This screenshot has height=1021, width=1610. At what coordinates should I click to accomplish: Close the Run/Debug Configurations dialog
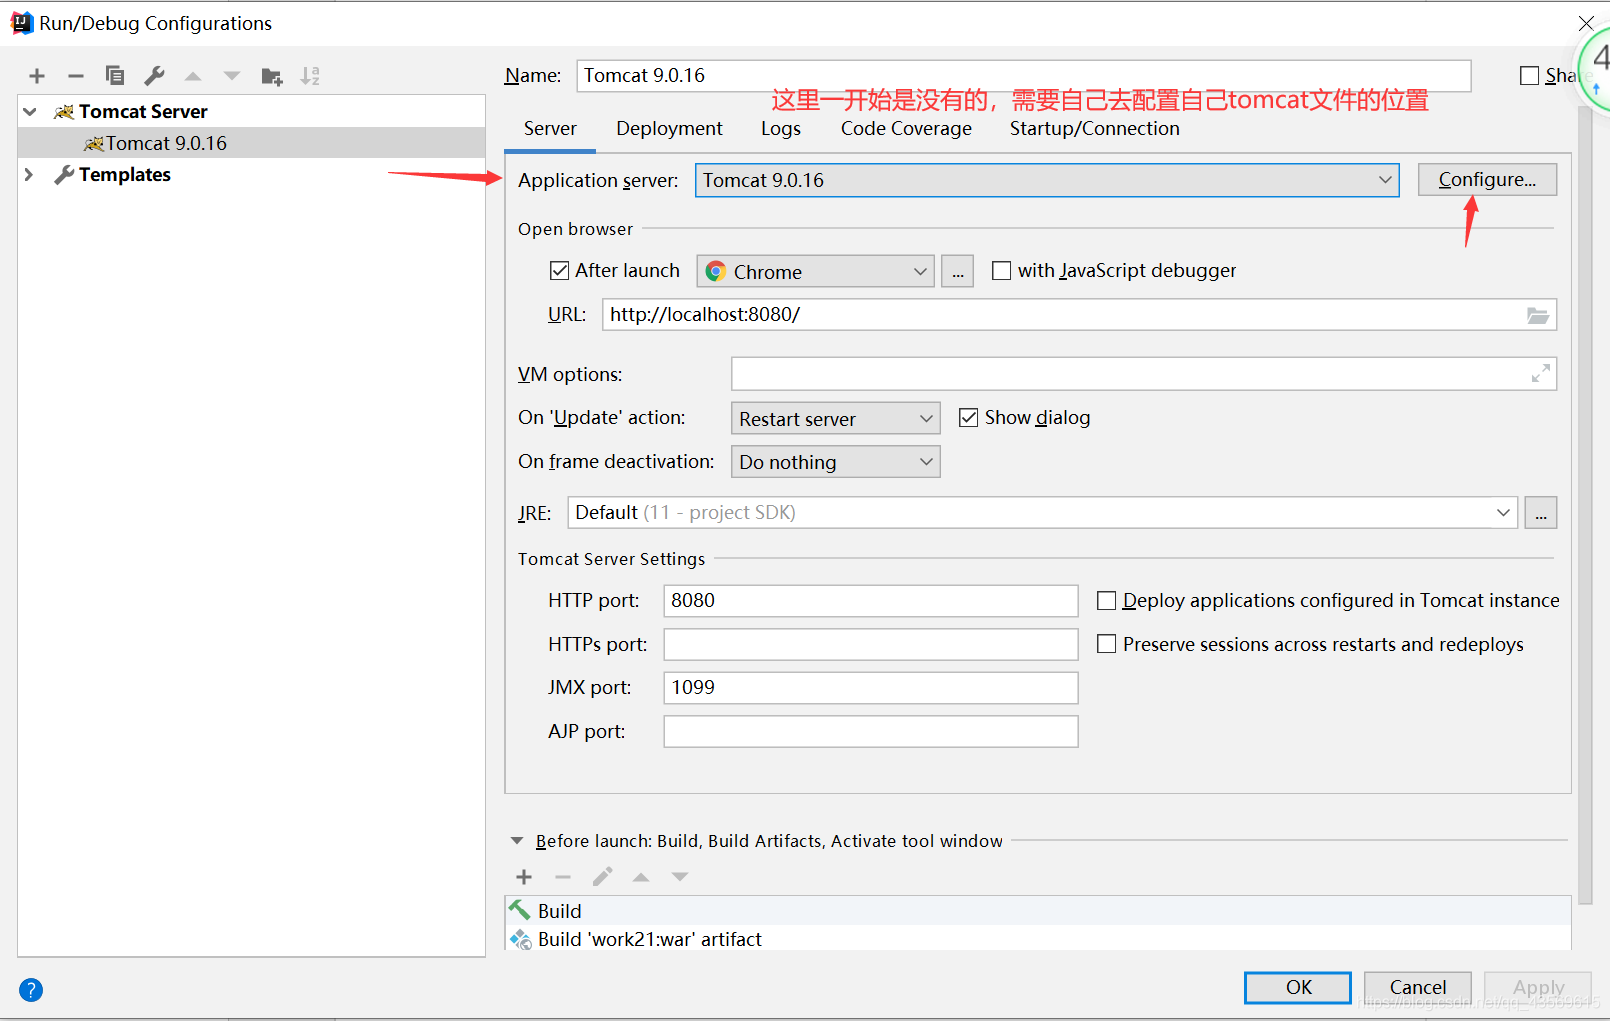click(1586, 23)
